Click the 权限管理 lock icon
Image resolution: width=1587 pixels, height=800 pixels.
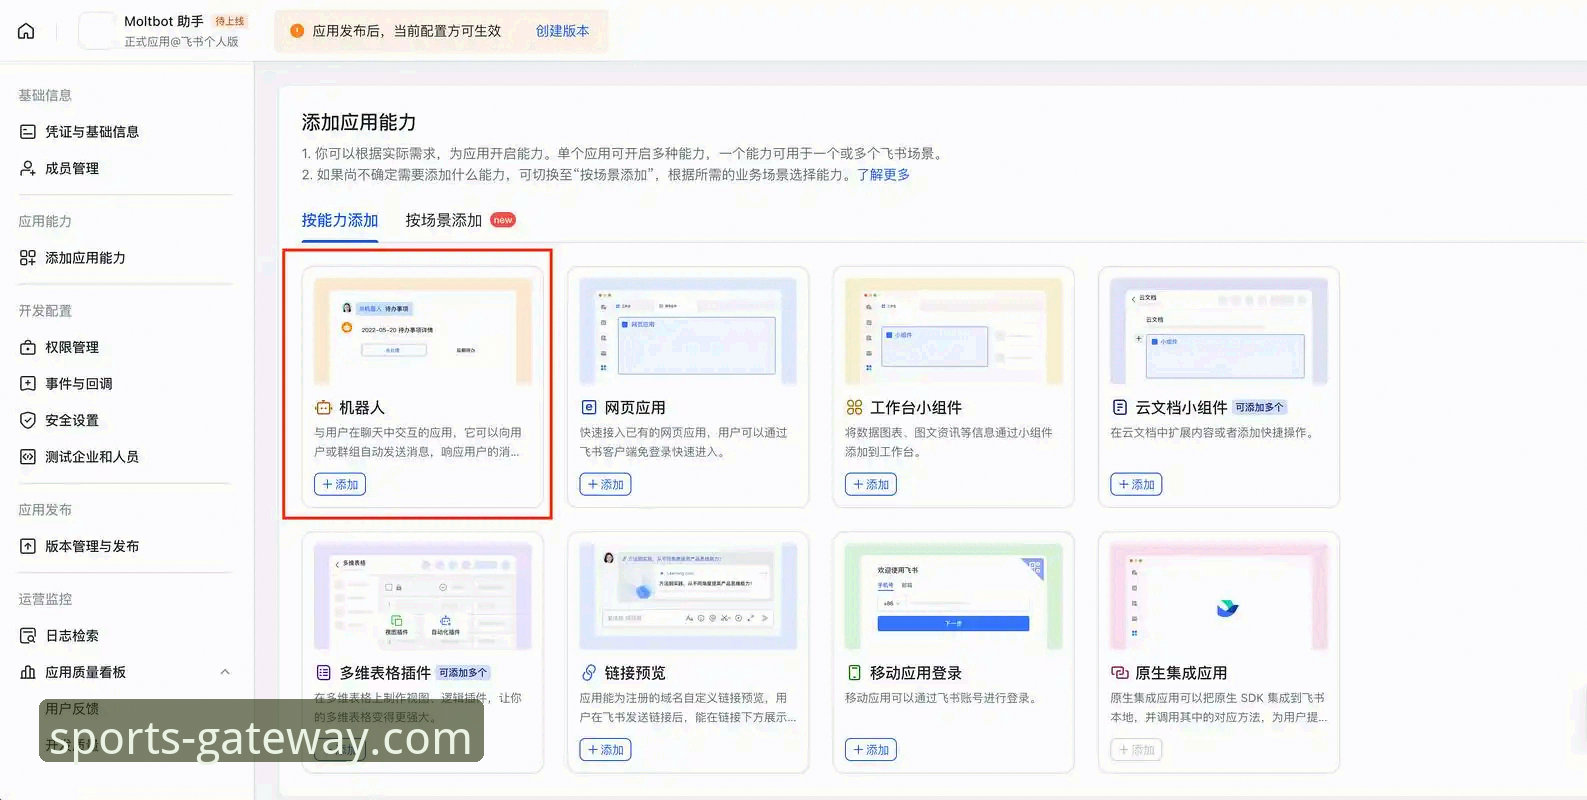(28, 347)
